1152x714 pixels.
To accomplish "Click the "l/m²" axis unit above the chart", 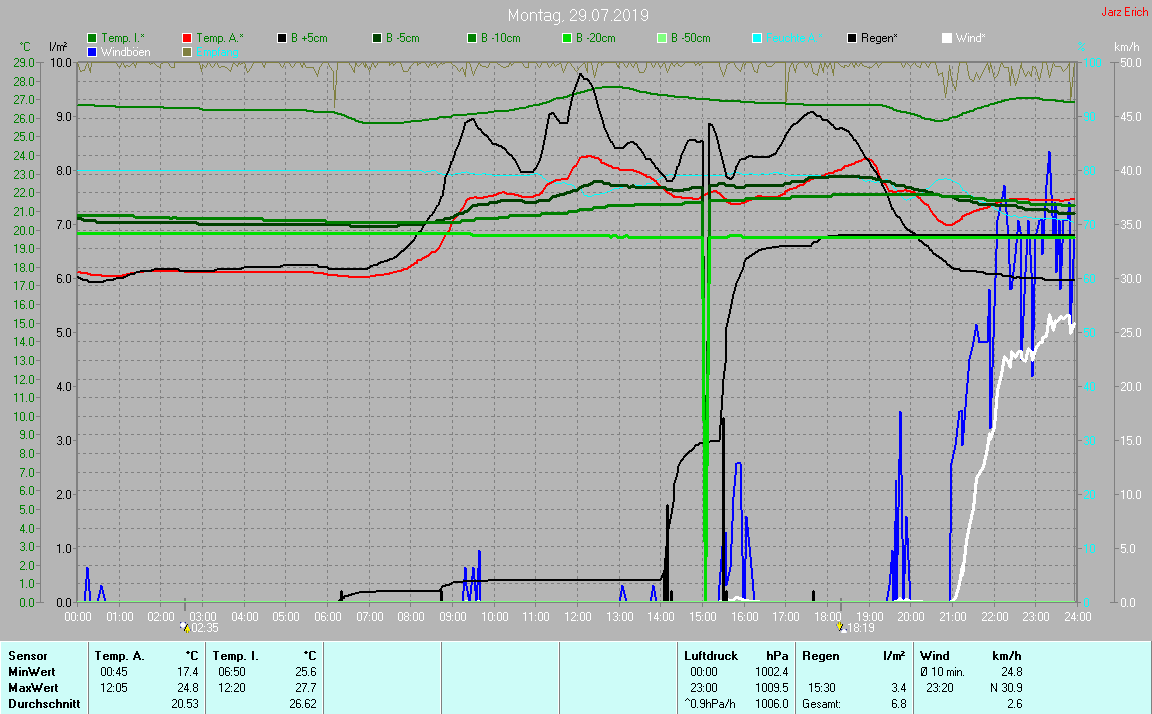I will click(58, 47).
